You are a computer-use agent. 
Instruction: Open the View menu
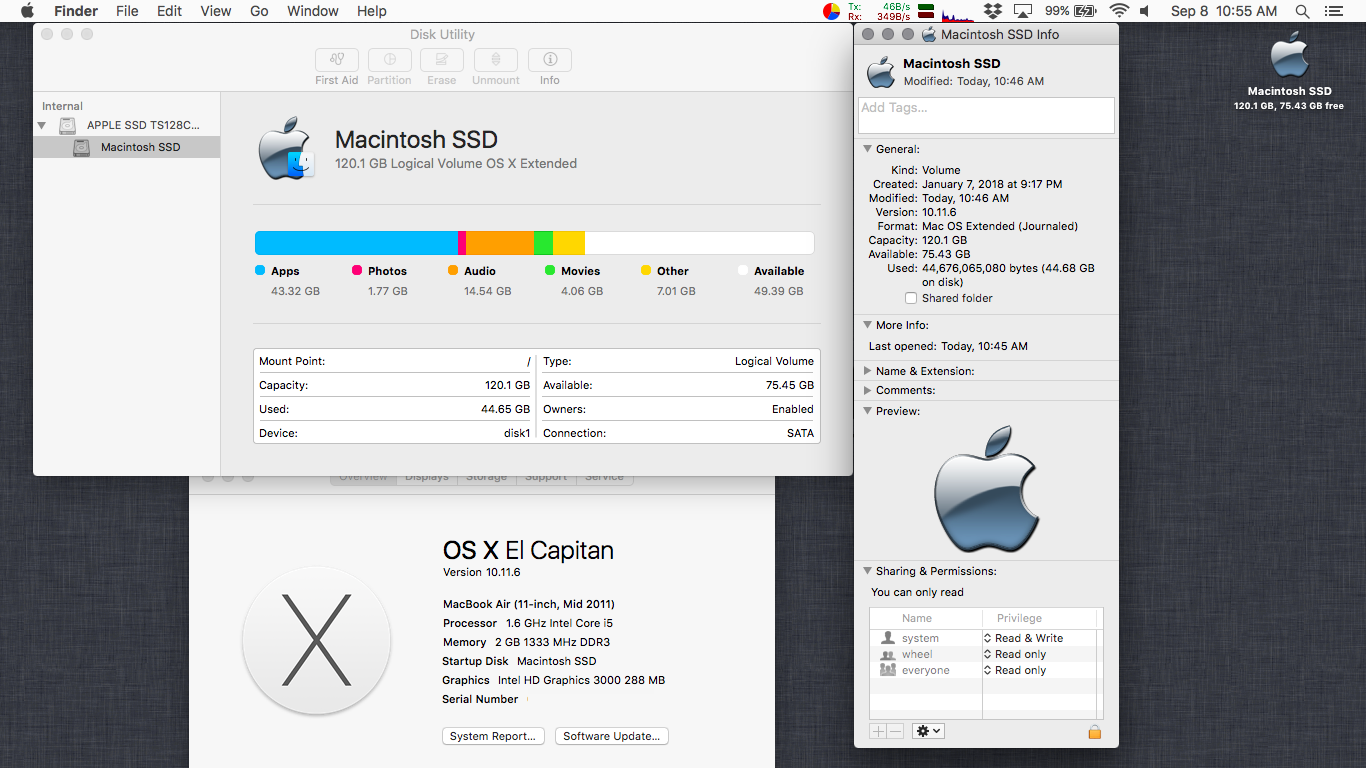(x=216, y=11)
